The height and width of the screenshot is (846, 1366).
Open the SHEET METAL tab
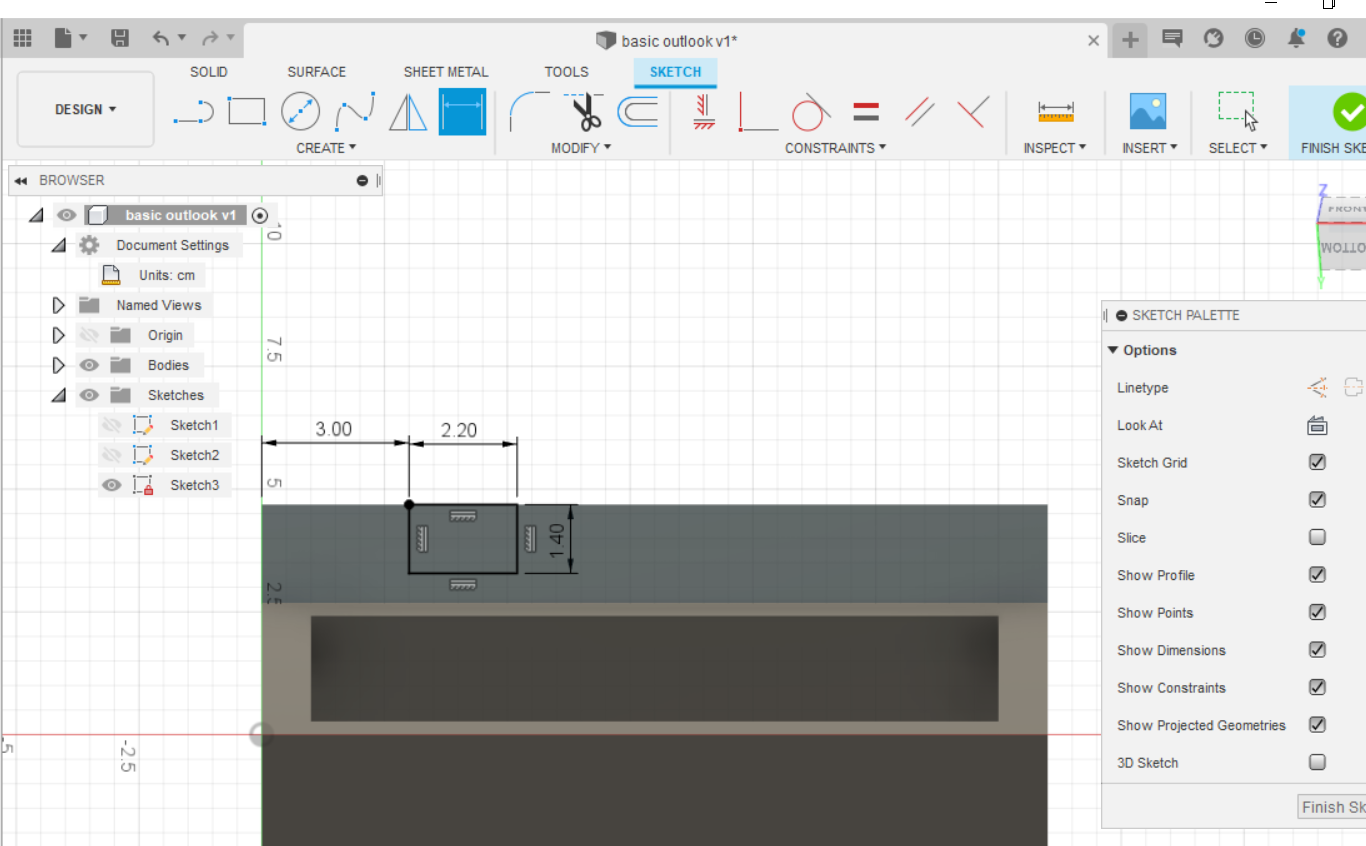tap(446, 71)
